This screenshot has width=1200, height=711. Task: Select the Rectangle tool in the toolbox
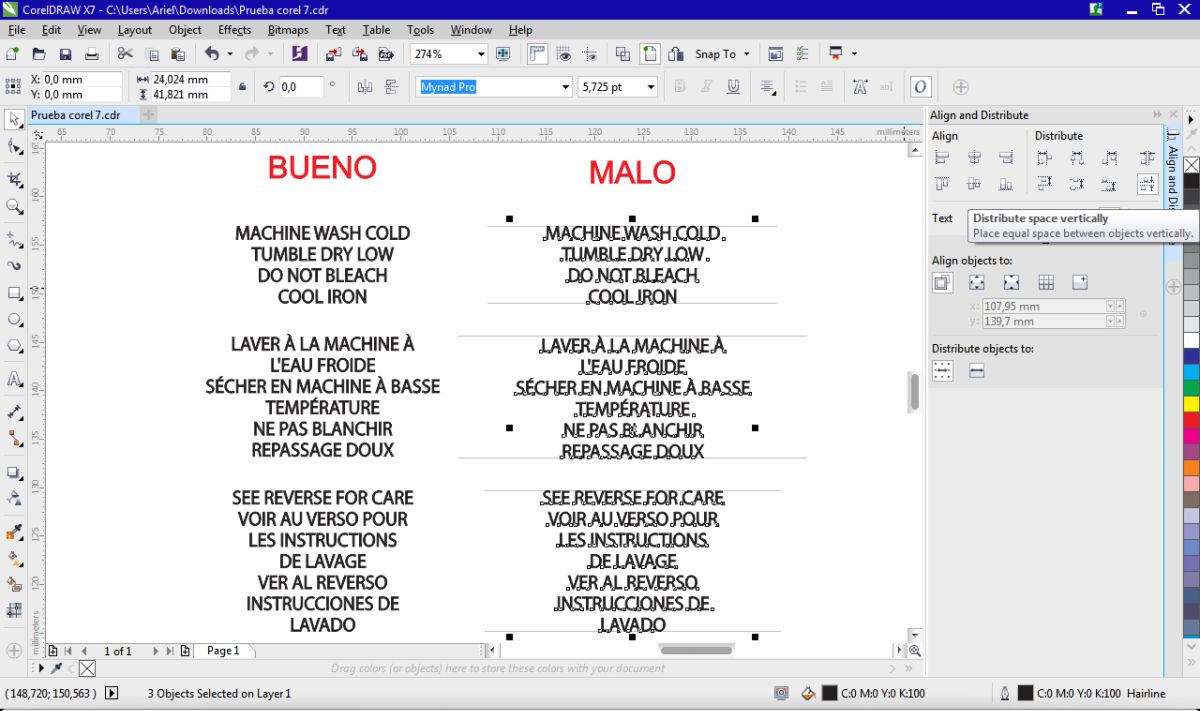pos(15,294)
